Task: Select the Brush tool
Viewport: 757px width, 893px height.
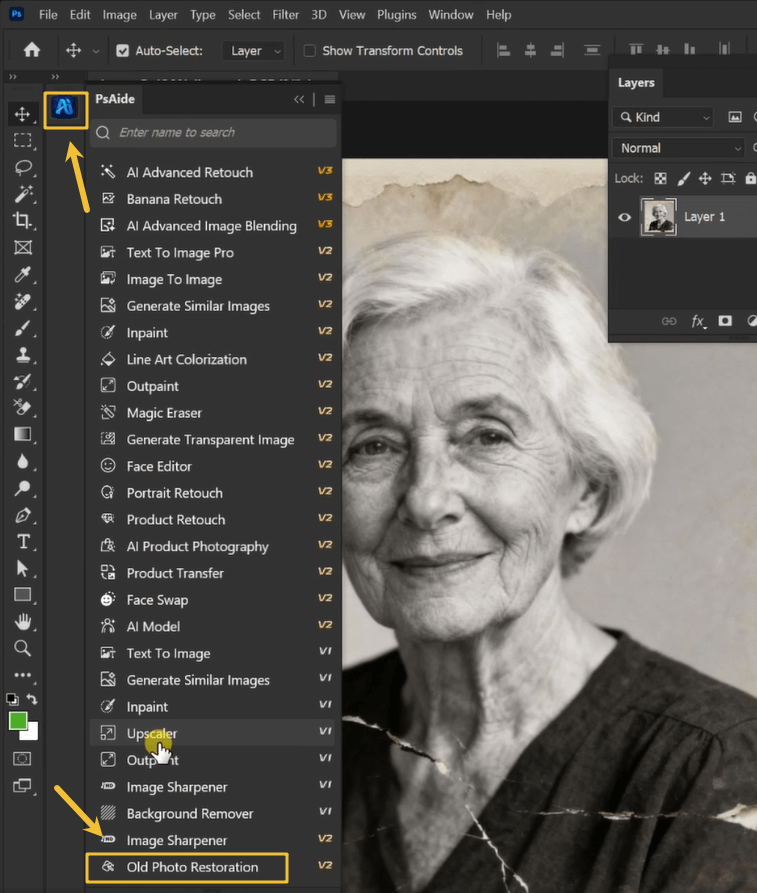Action: [22, 328]
